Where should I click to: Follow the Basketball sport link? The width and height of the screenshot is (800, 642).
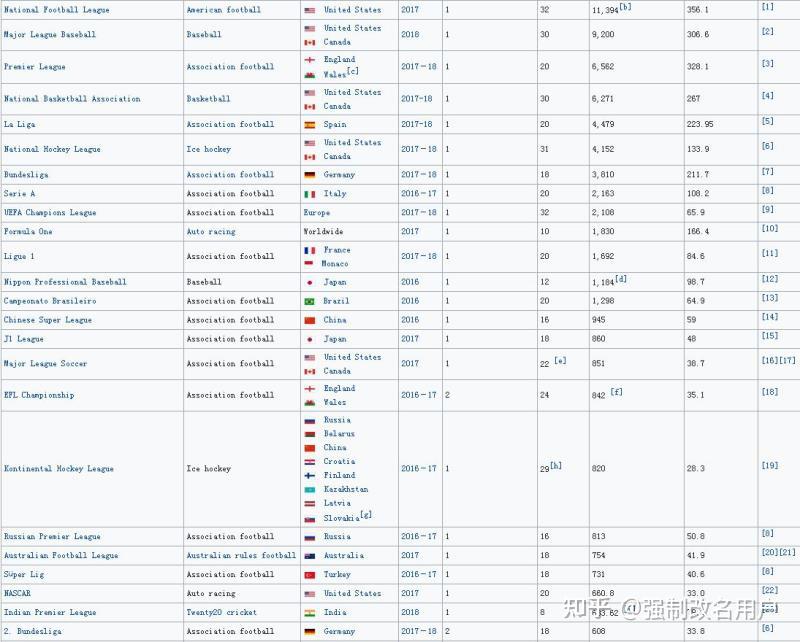tap(209, 99)
